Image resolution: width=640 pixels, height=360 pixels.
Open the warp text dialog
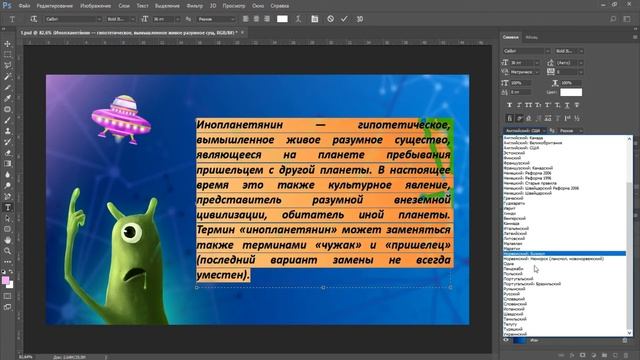click(x=298, y=19)
